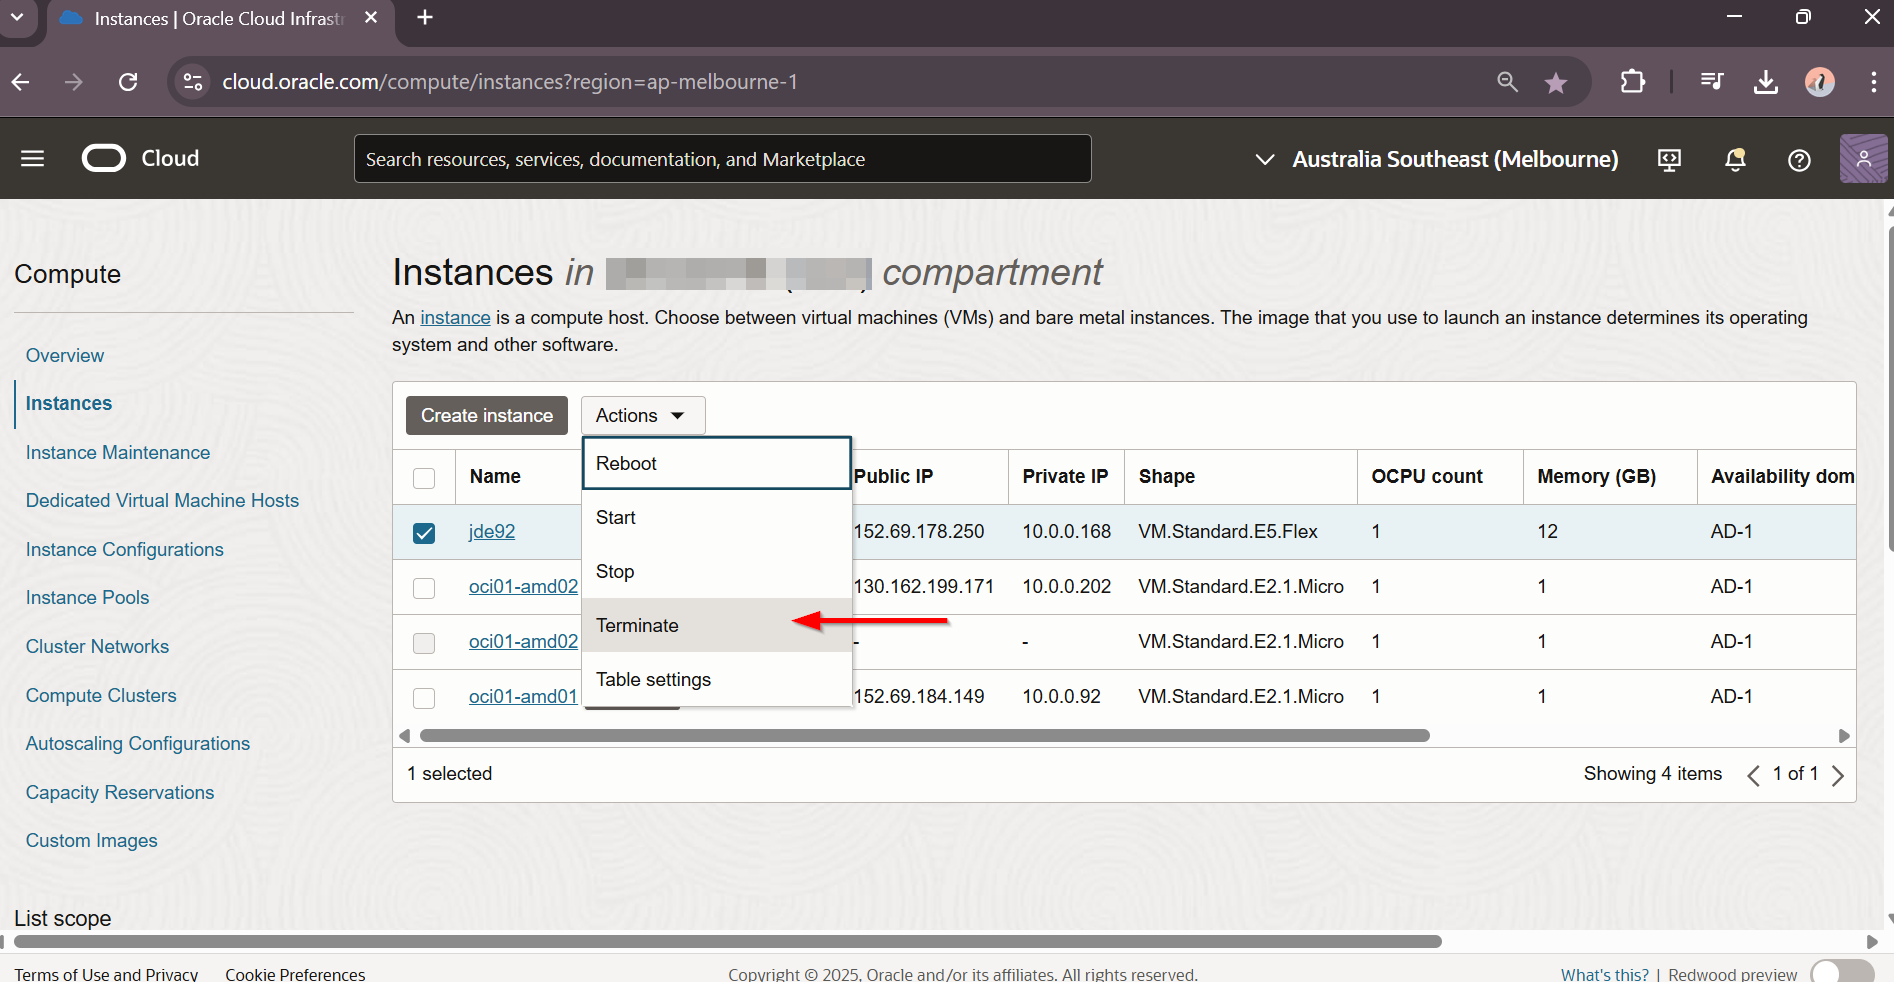1894x982 pixels.
Task: Click the help question mark icon
Action: pyautogui.click(x=1799, y=160)
